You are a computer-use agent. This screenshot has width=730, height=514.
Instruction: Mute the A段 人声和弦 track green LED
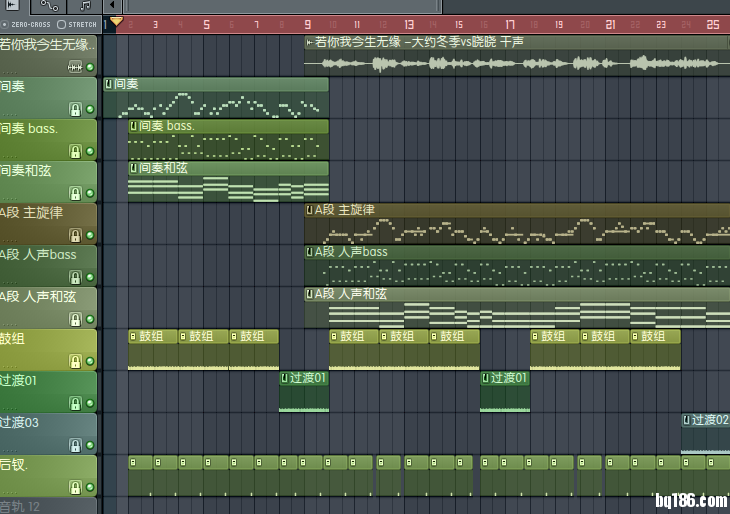tap(90, 319)
